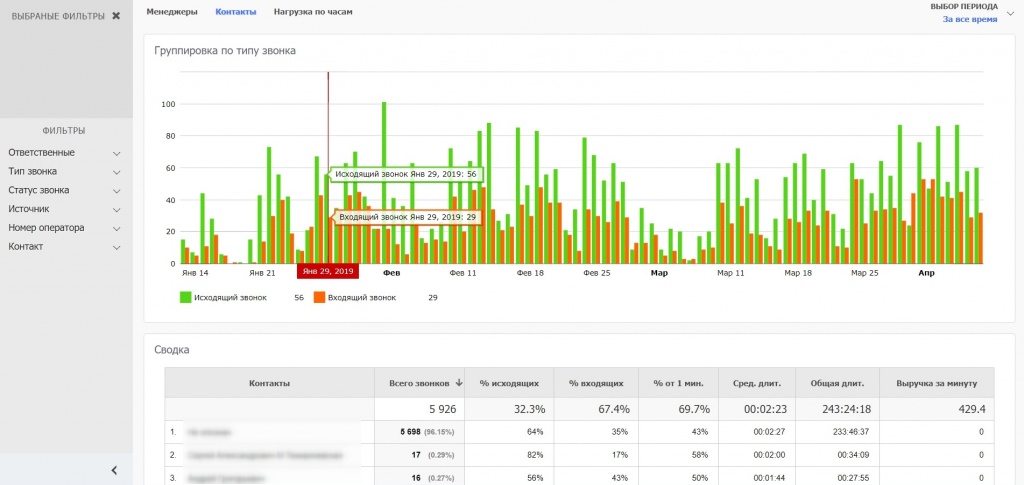Click the average duration 00:02:23

click(764, 410)
